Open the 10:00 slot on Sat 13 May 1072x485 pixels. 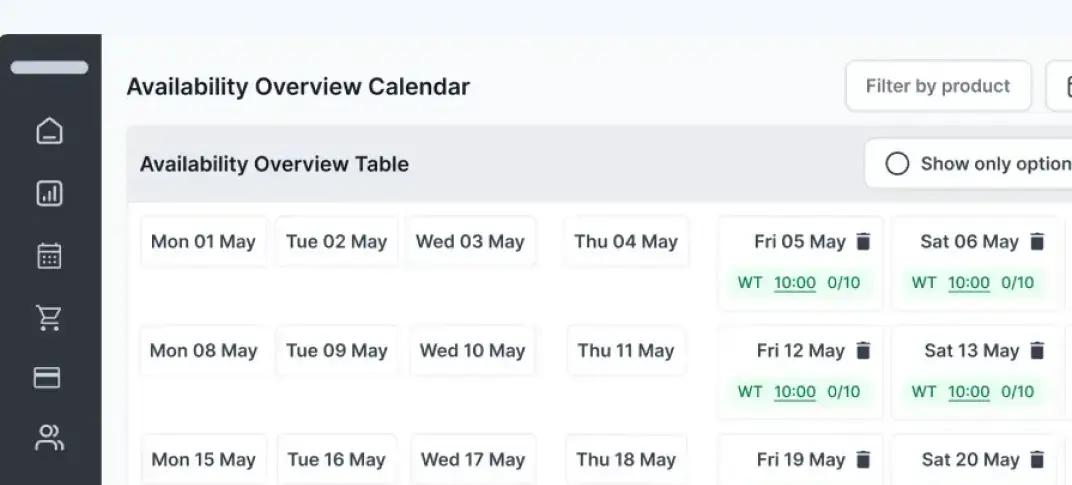[969, 391]
